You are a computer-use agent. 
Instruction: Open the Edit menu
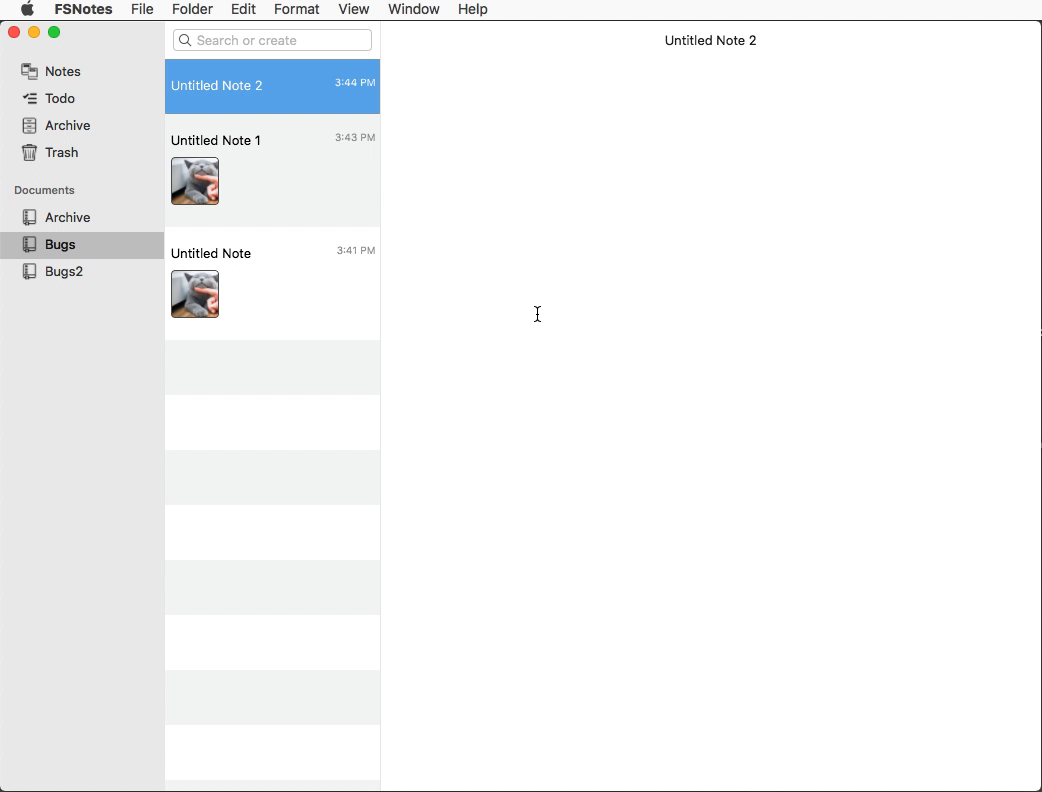pos(243,9)
